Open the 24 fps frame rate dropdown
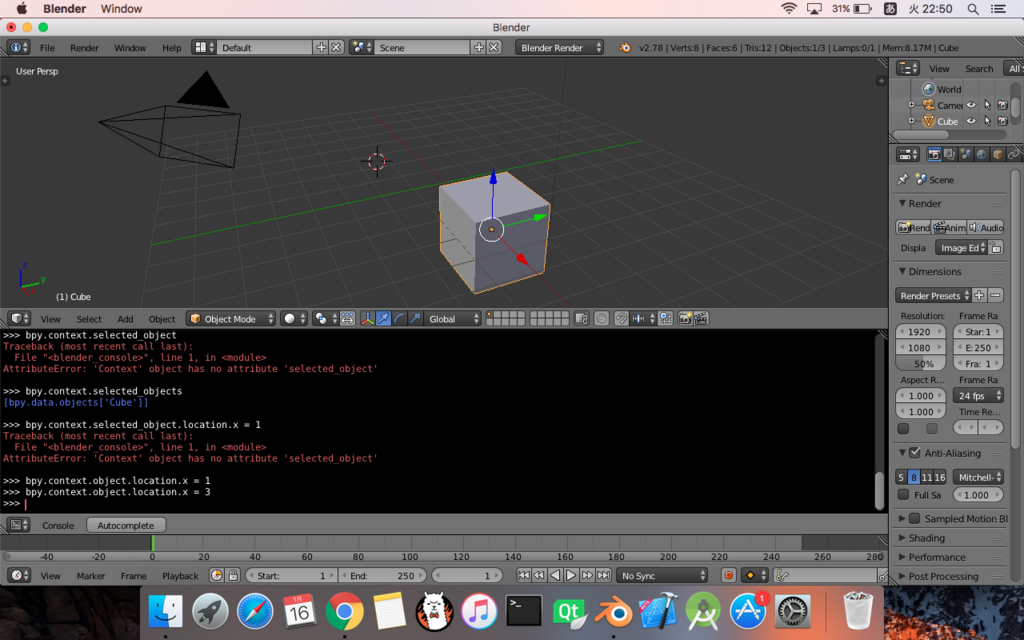The height and width of the screenshot is (640, 1024). point(978,396)
